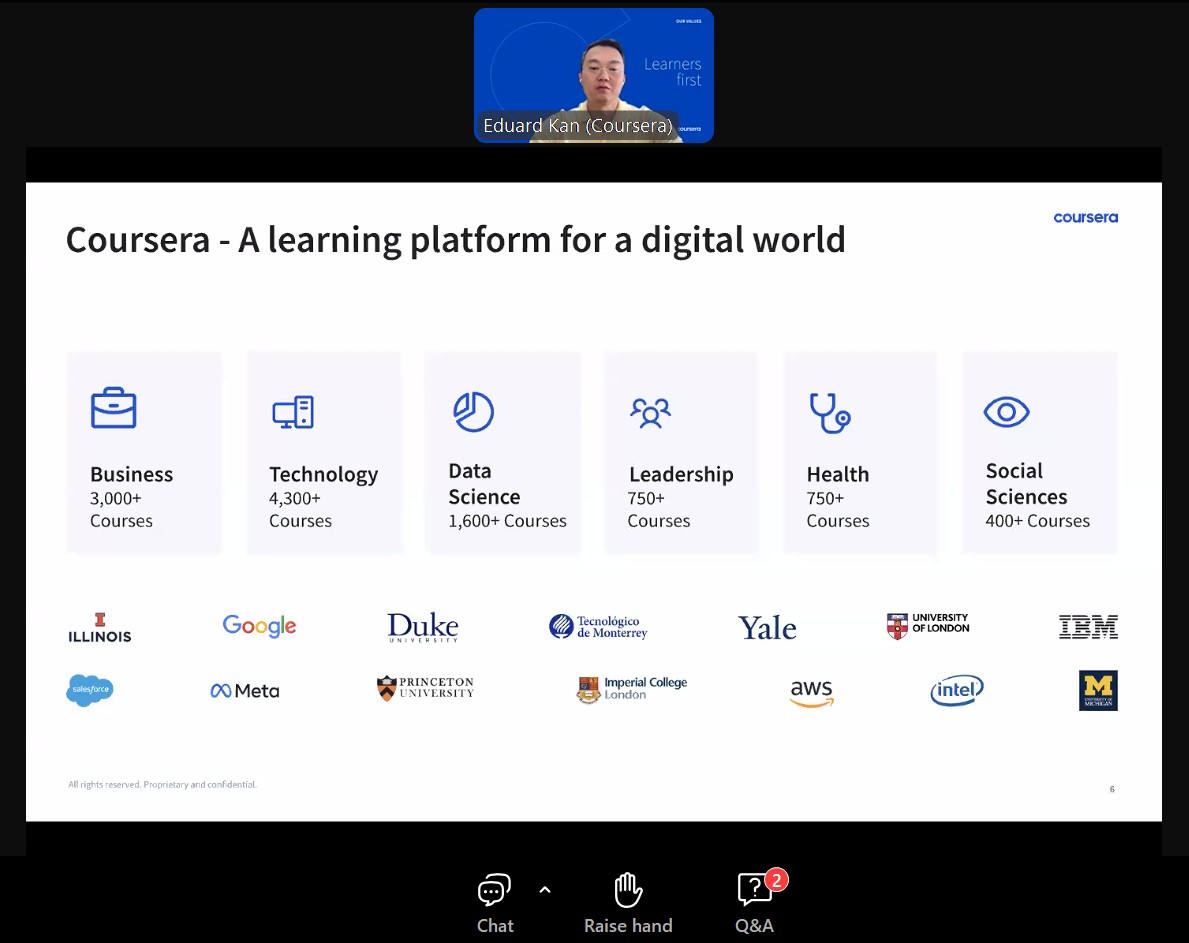
Task: Click the Salesforce cloud logo
Action: [89, 690]
